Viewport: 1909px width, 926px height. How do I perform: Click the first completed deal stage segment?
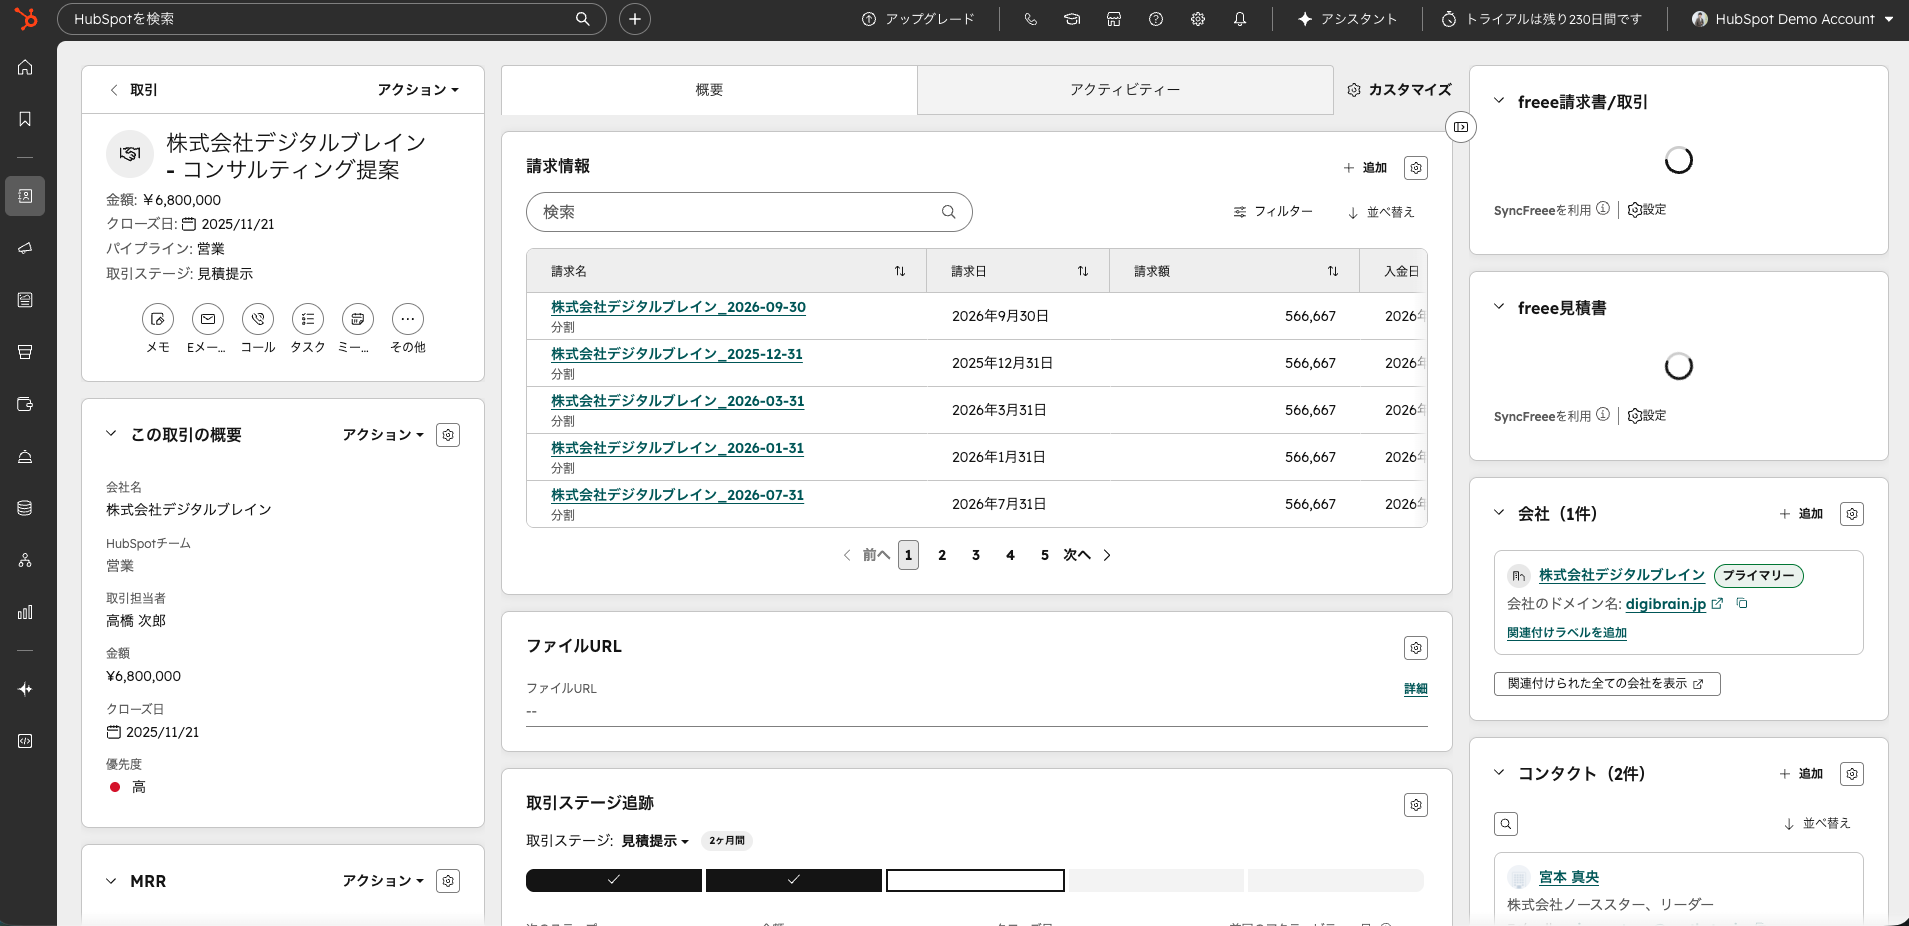coord(614,880)
